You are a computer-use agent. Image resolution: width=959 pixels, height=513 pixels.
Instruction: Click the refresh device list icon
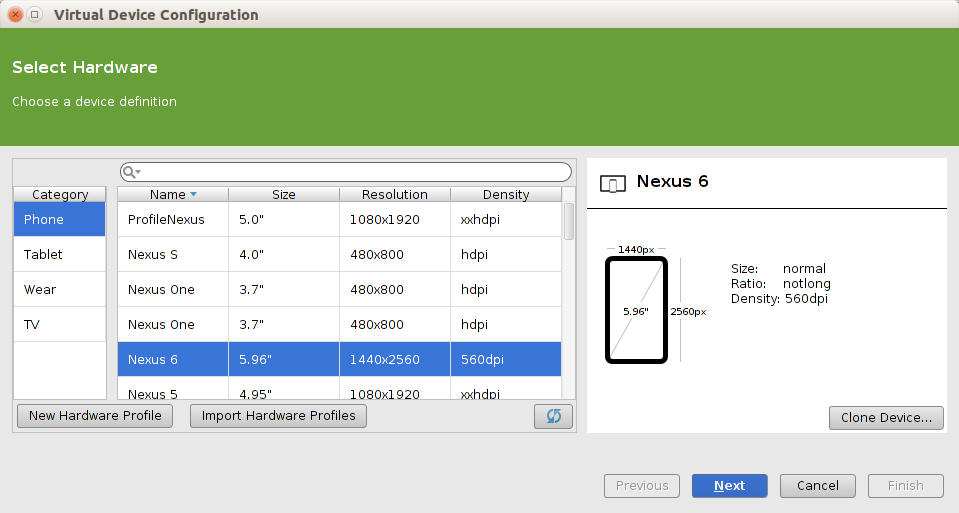point(554,416)
